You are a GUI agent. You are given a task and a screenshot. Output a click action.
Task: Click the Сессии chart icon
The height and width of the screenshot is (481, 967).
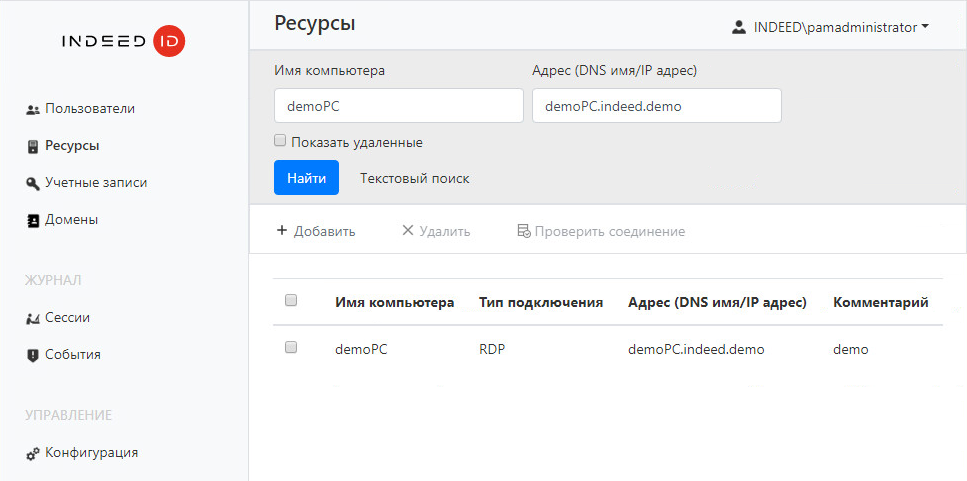click(32, 318)
